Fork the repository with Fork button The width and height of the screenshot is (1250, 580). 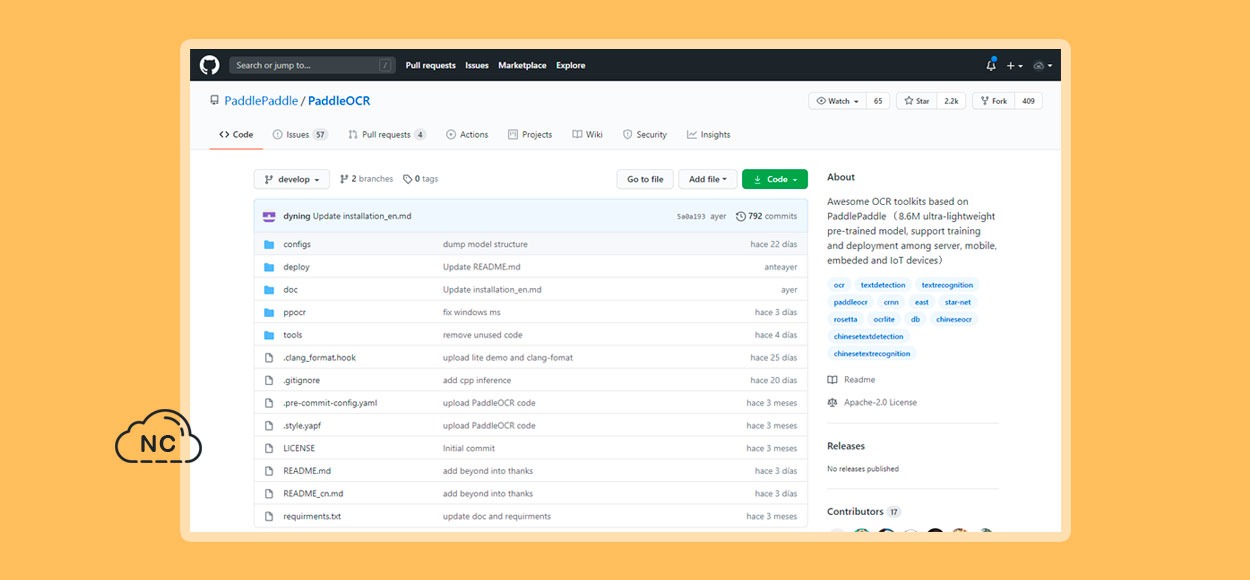click(x=993, y=101)
